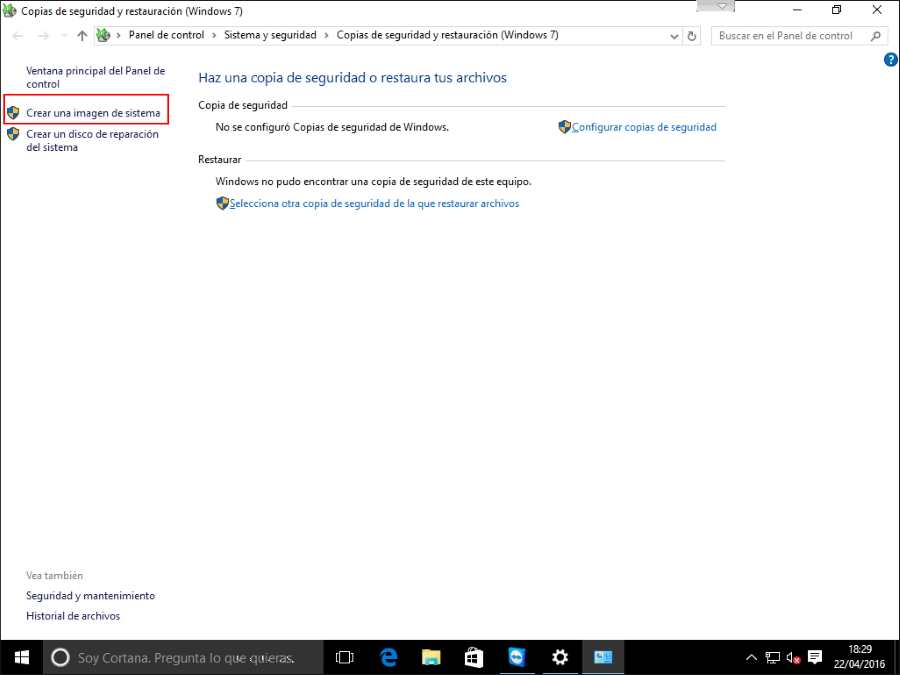Screen dimensions: 900x675
Task: Open TeamViewer from taskbar
Action: click(517, 657)
